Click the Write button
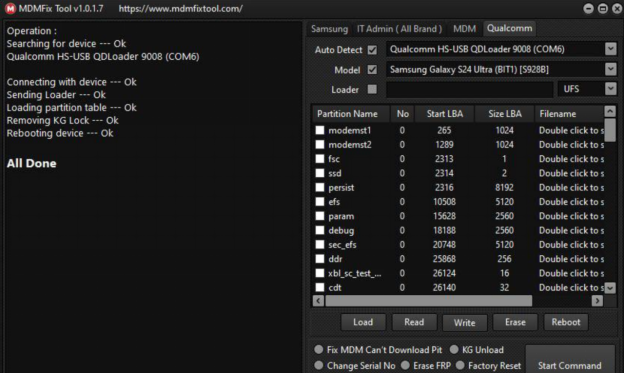 [464, 323]
